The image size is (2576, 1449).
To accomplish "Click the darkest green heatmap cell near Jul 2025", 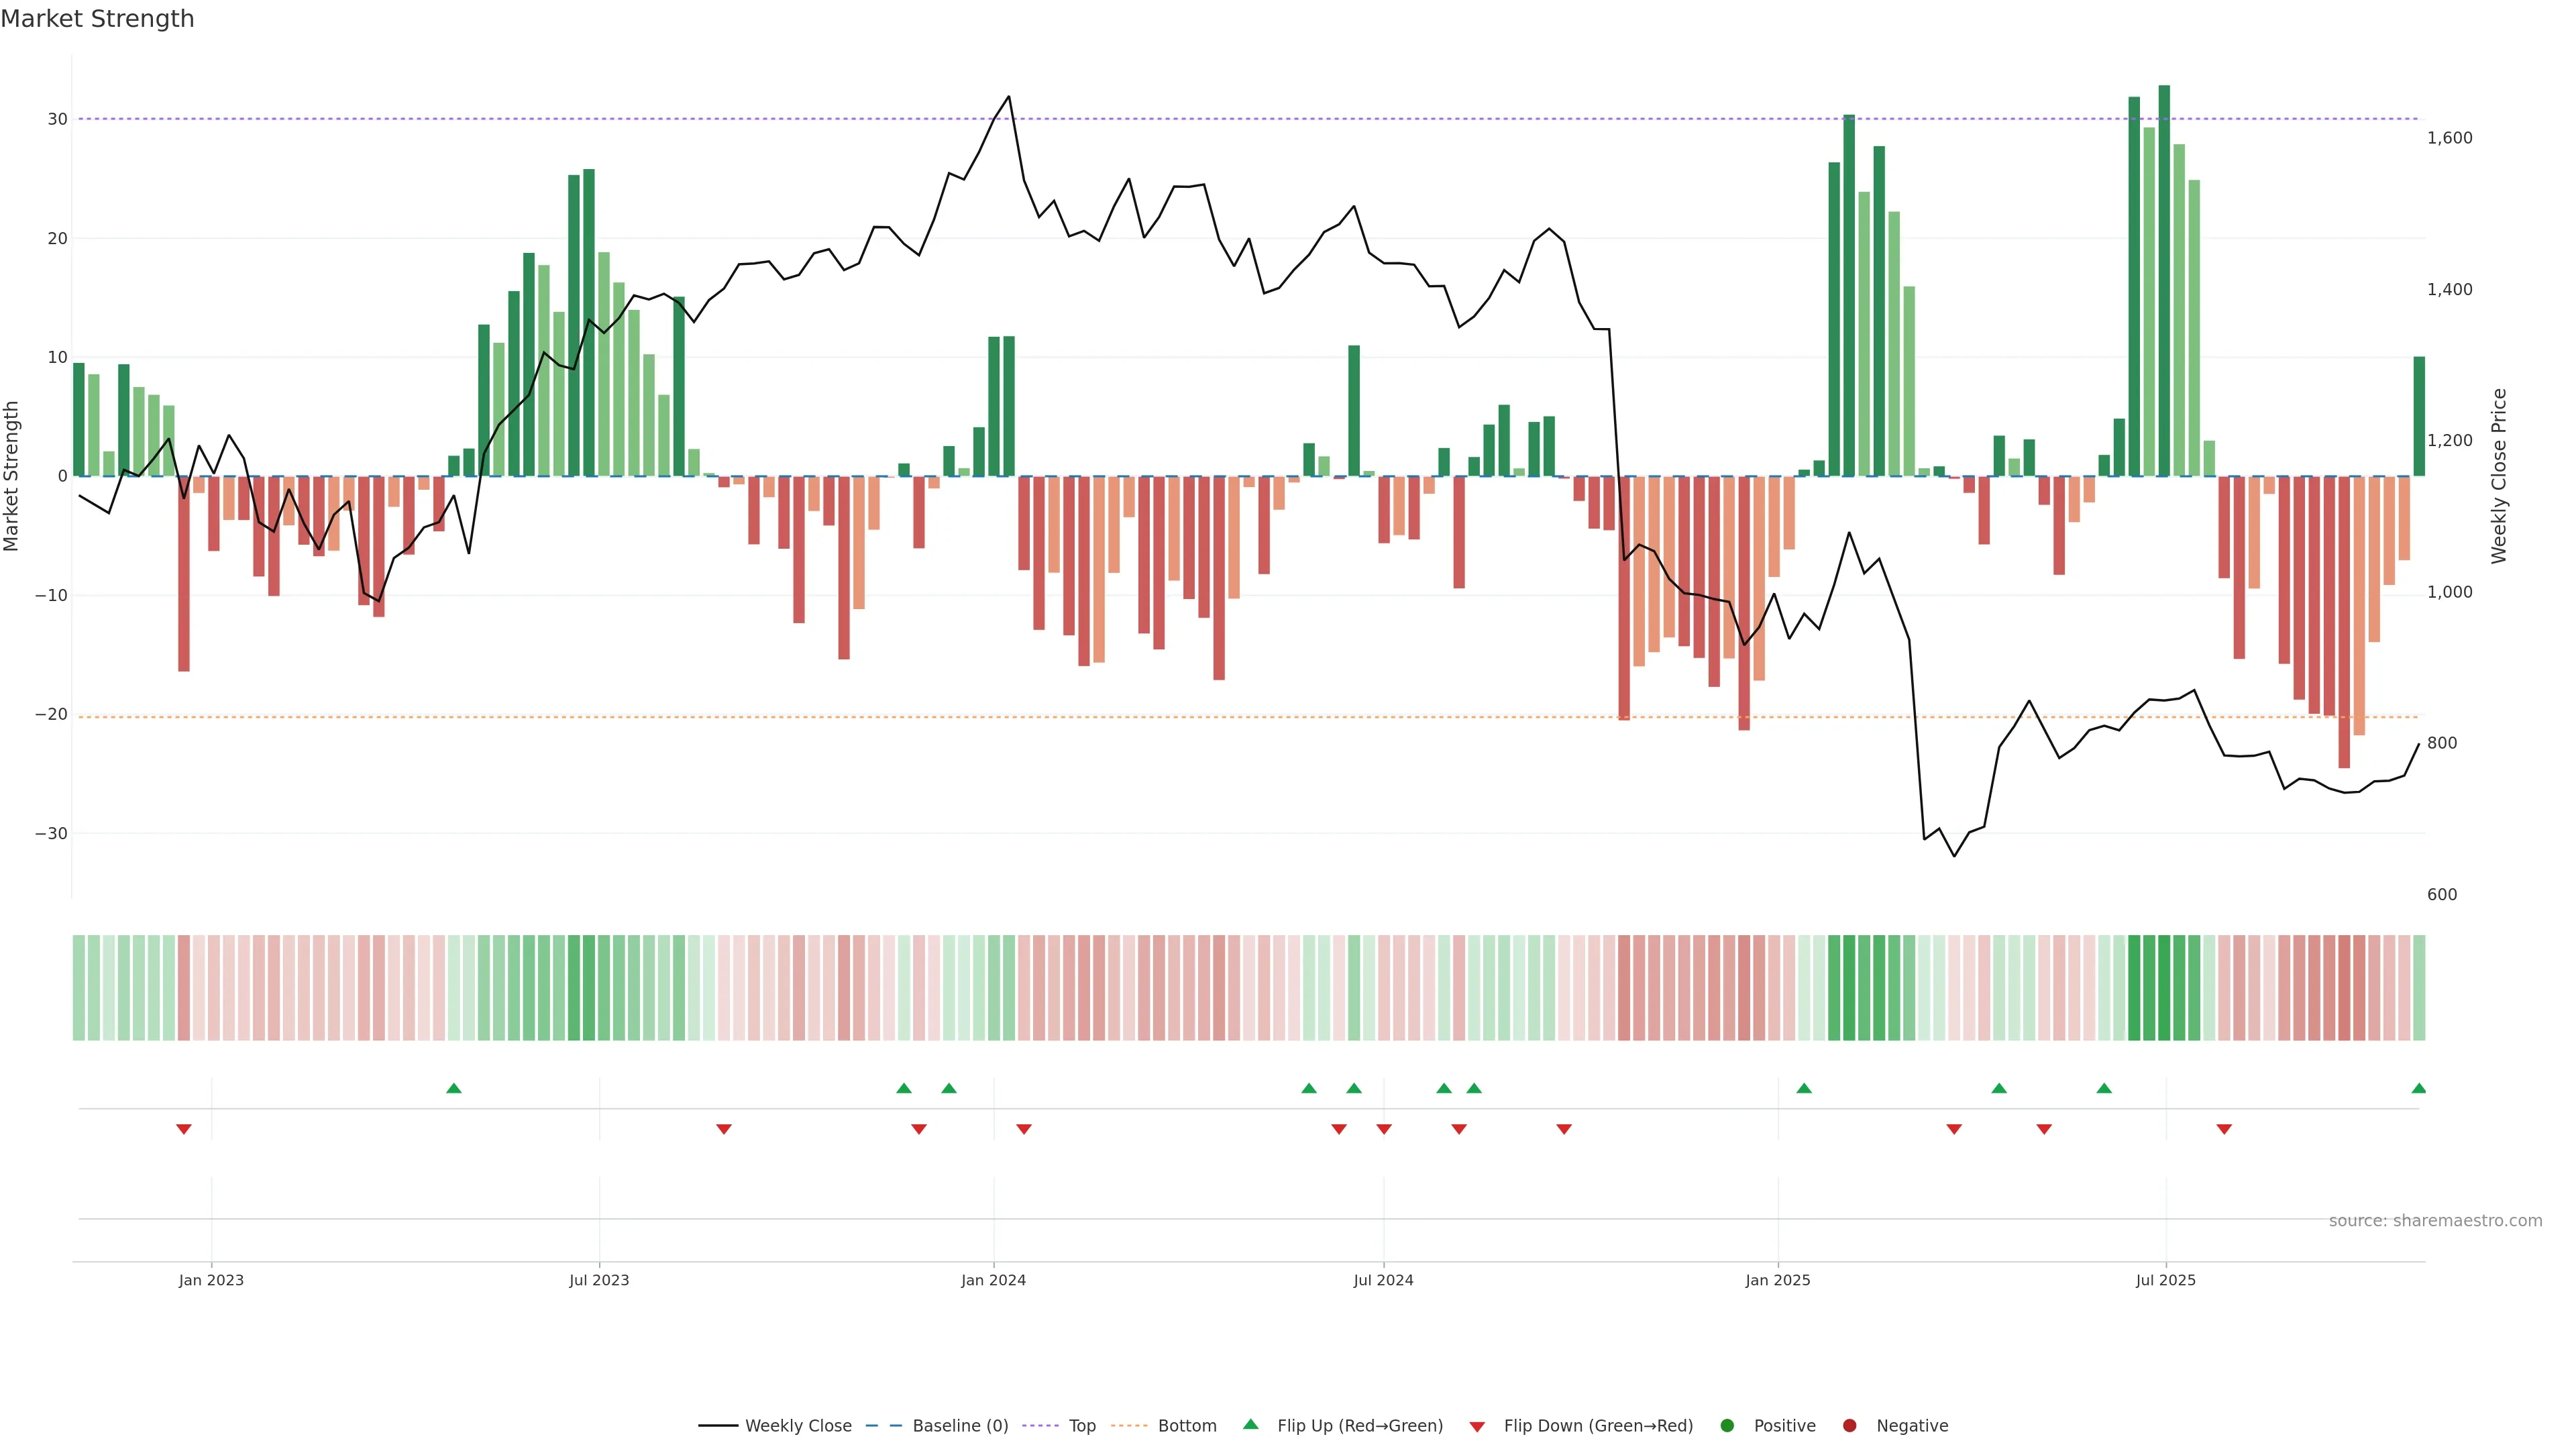I will click(x=2164, y=987).
